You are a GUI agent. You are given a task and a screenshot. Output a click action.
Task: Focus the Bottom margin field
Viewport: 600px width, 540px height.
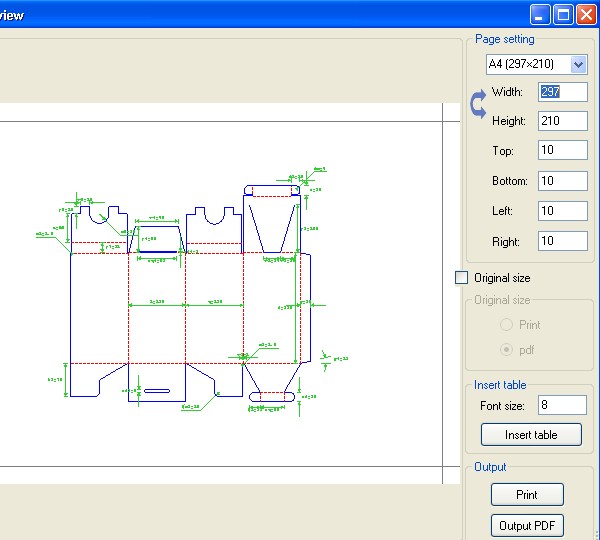(562, 181)
